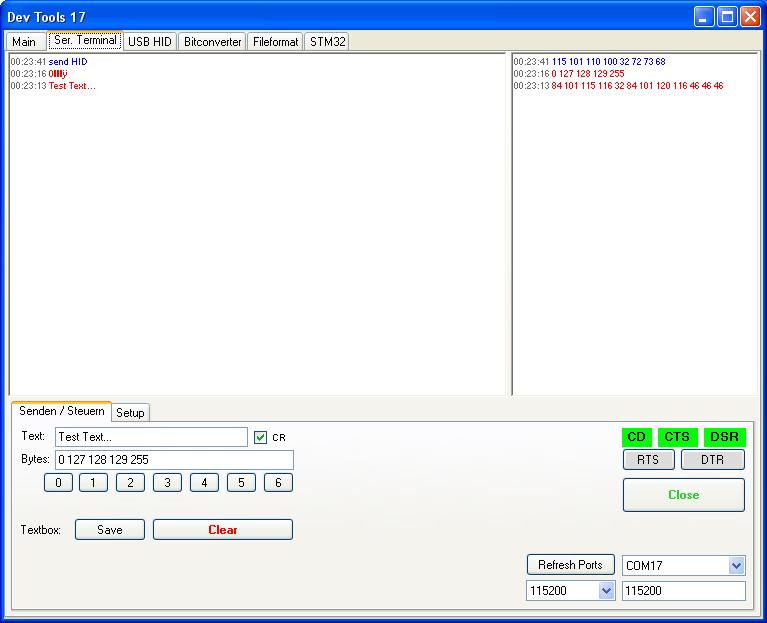Click the red Clear textbox button
Image resolution: width=767 pixels, height=623 pixels.
click(x=222, y=530)
